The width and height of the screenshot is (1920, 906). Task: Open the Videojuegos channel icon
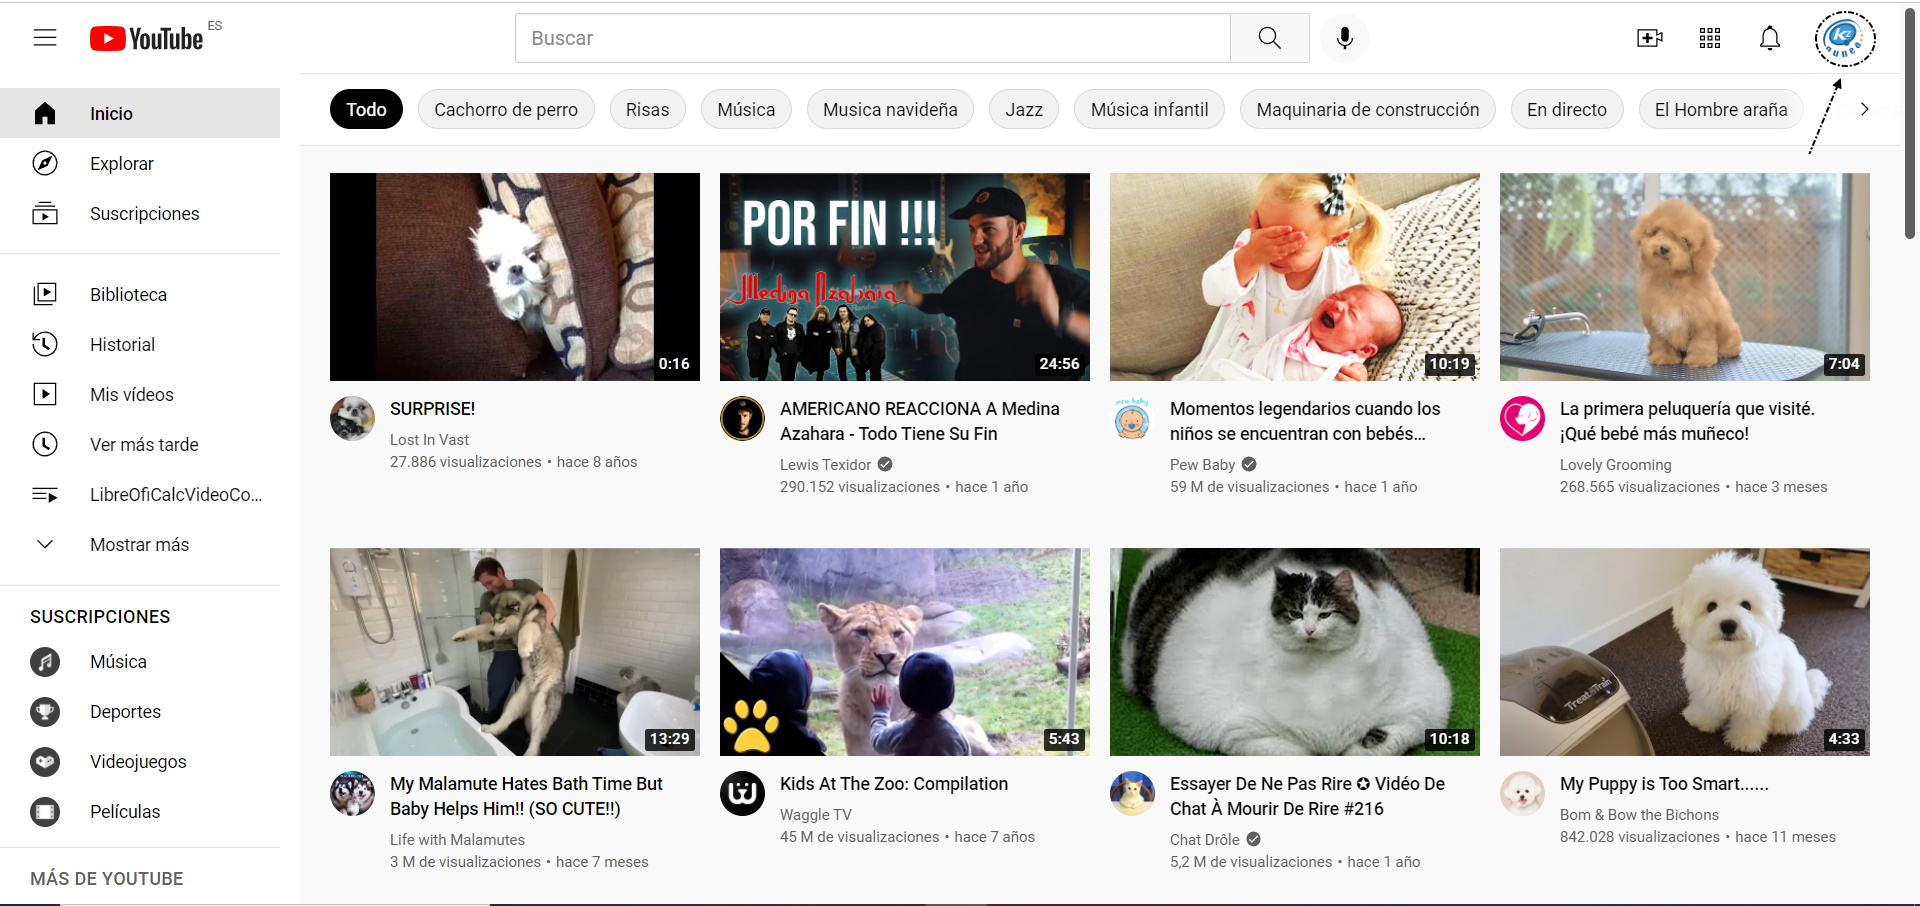[x=45, y=761]
